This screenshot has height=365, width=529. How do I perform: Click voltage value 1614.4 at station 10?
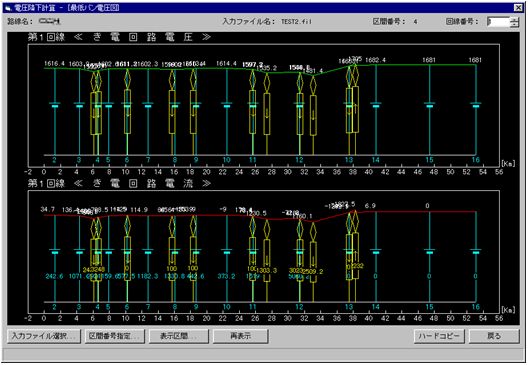coord(226,63)
